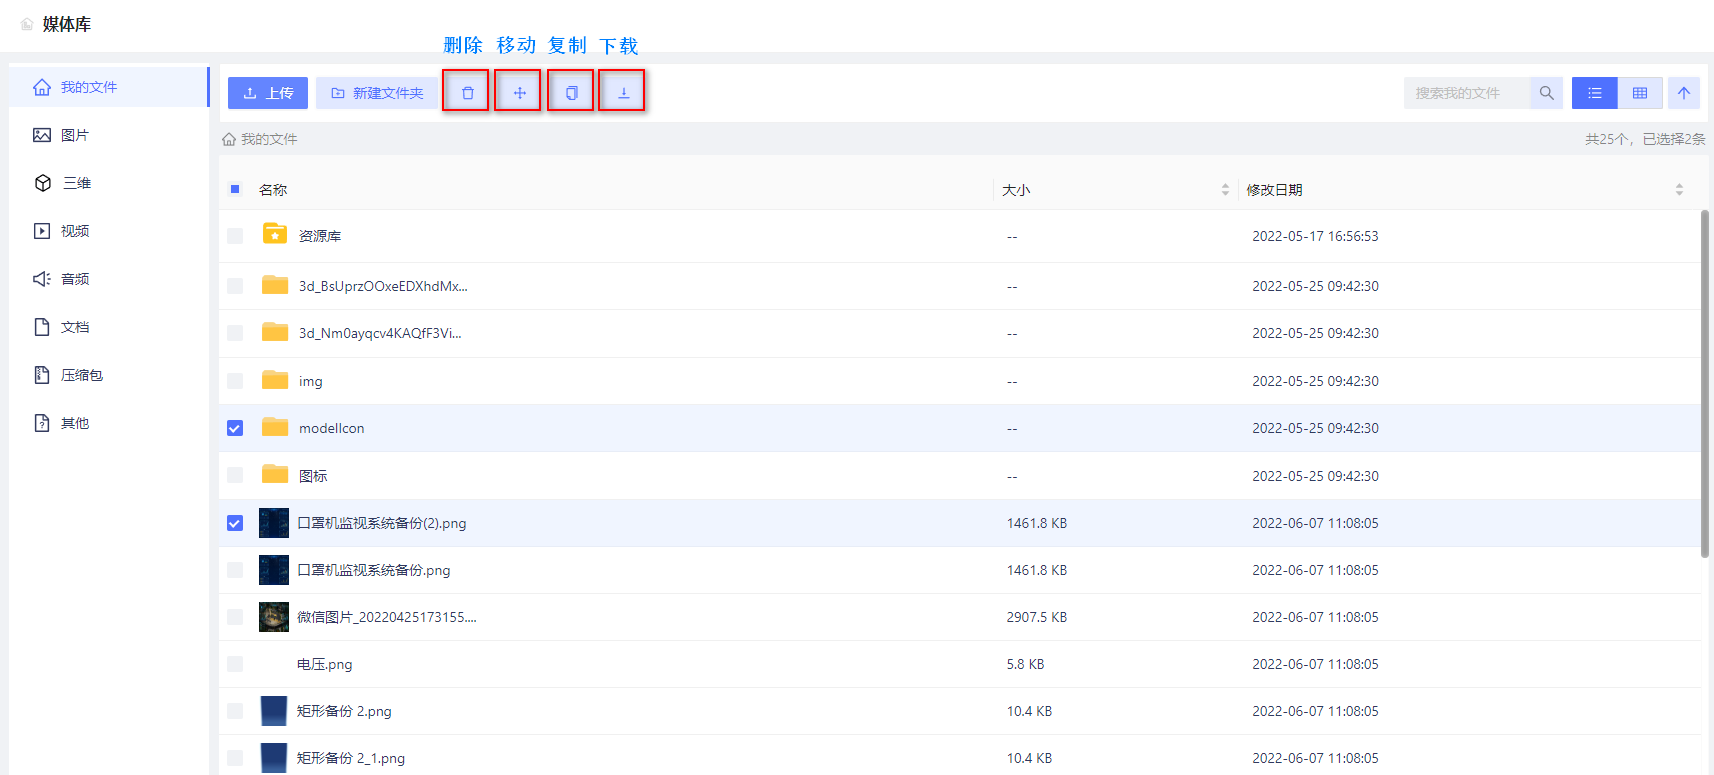Image resolution: width=1714 pixels, height=775 pixels.
Task: Click the 2022-05-17 16:56:53 date cell
Action: tap(1315, 236)
